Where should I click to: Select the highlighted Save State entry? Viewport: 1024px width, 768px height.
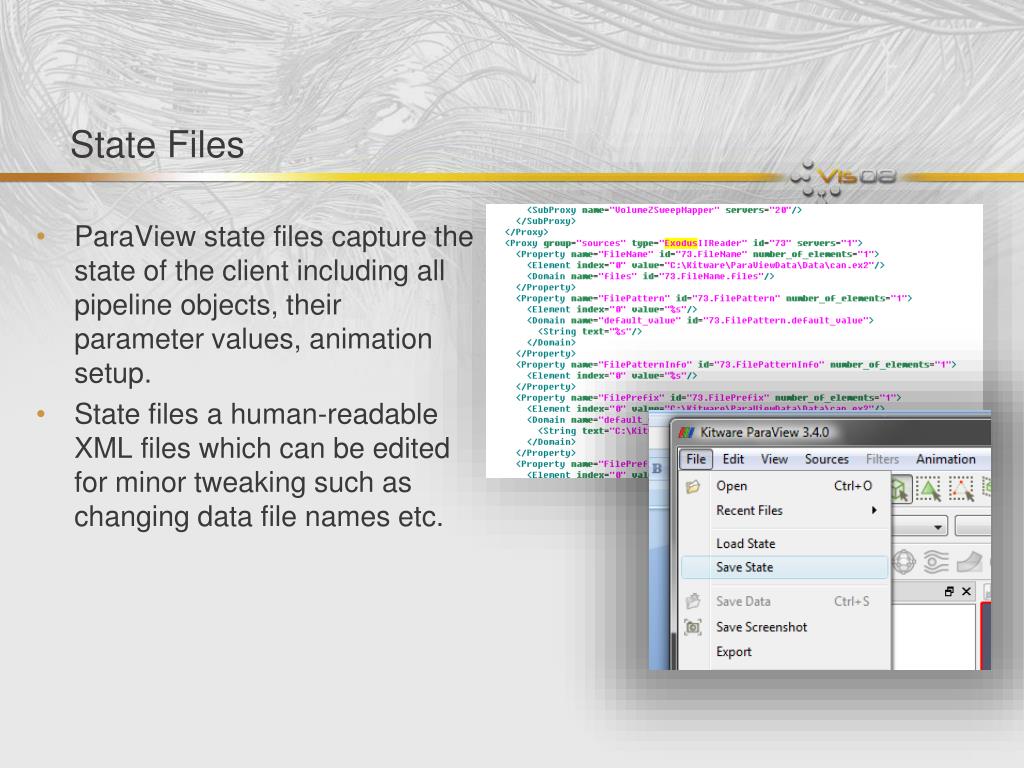784,568
